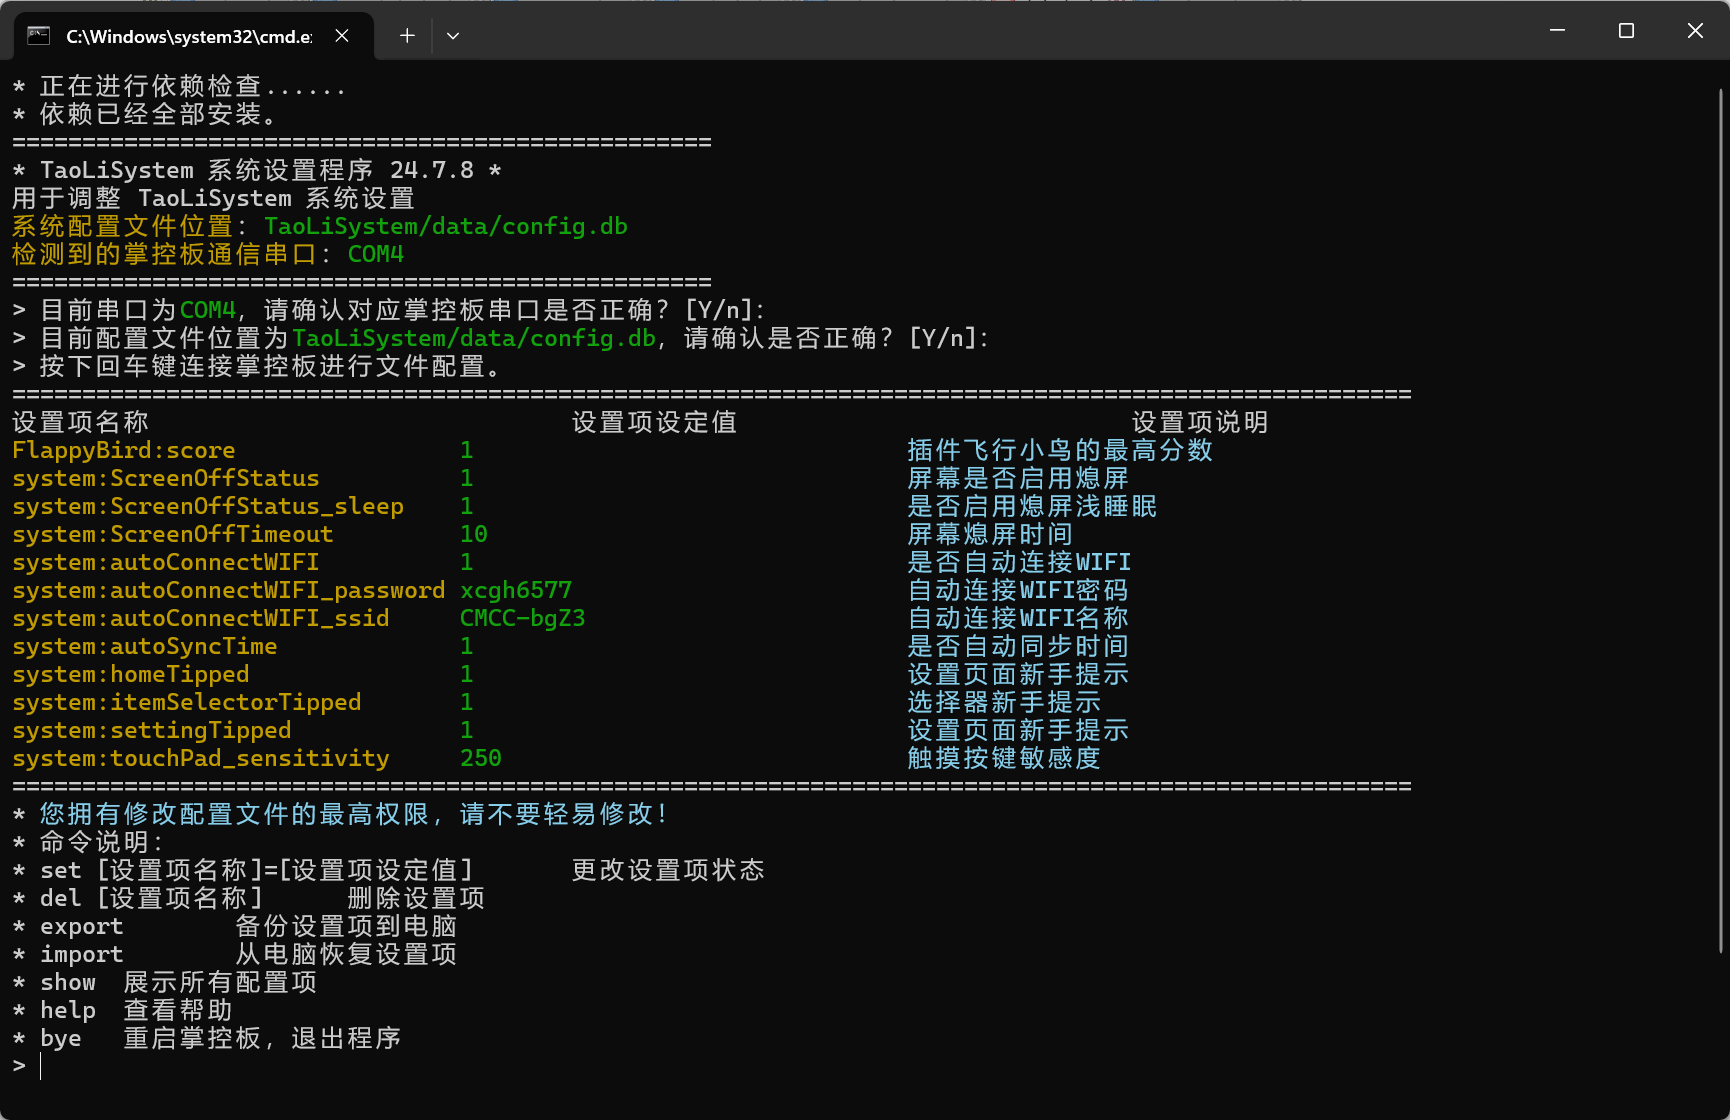Click the import command help line
The image size is (1730, 1120).
click(235, 954)
